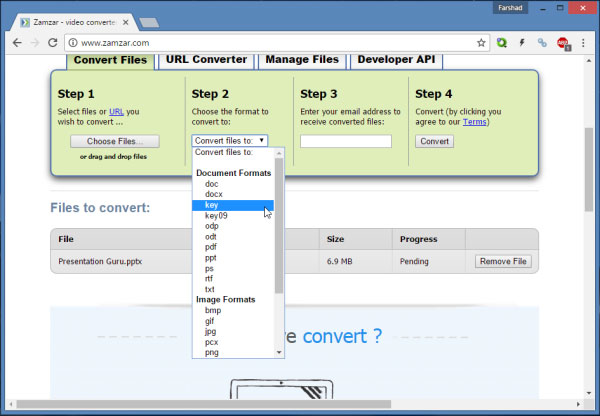Click the horizontal scrollbar thumb

(204, 404)
